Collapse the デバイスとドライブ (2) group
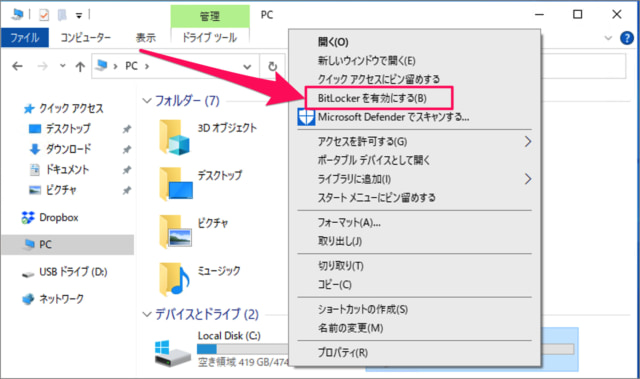 click(147, 314)
